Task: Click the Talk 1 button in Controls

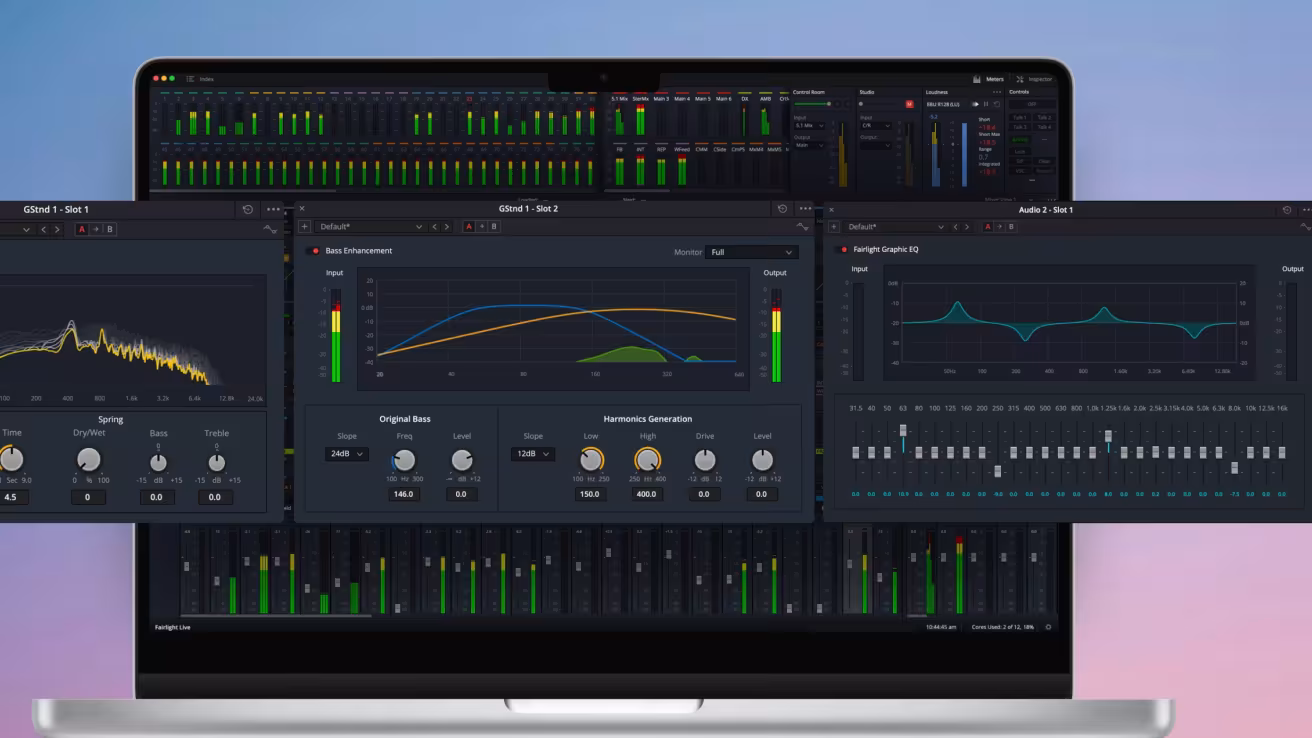Action: click(1019, 118)
